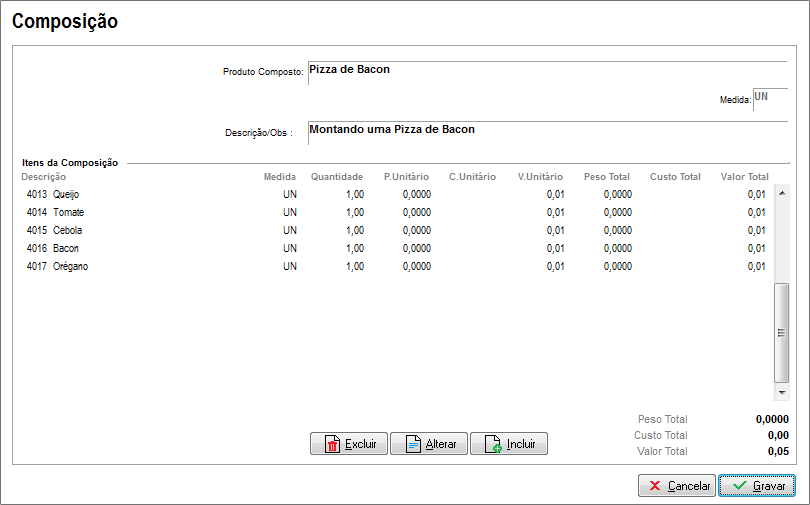Click the Descrição column header
The height and width of the screenshot is (505, 810).
point(44,177)
